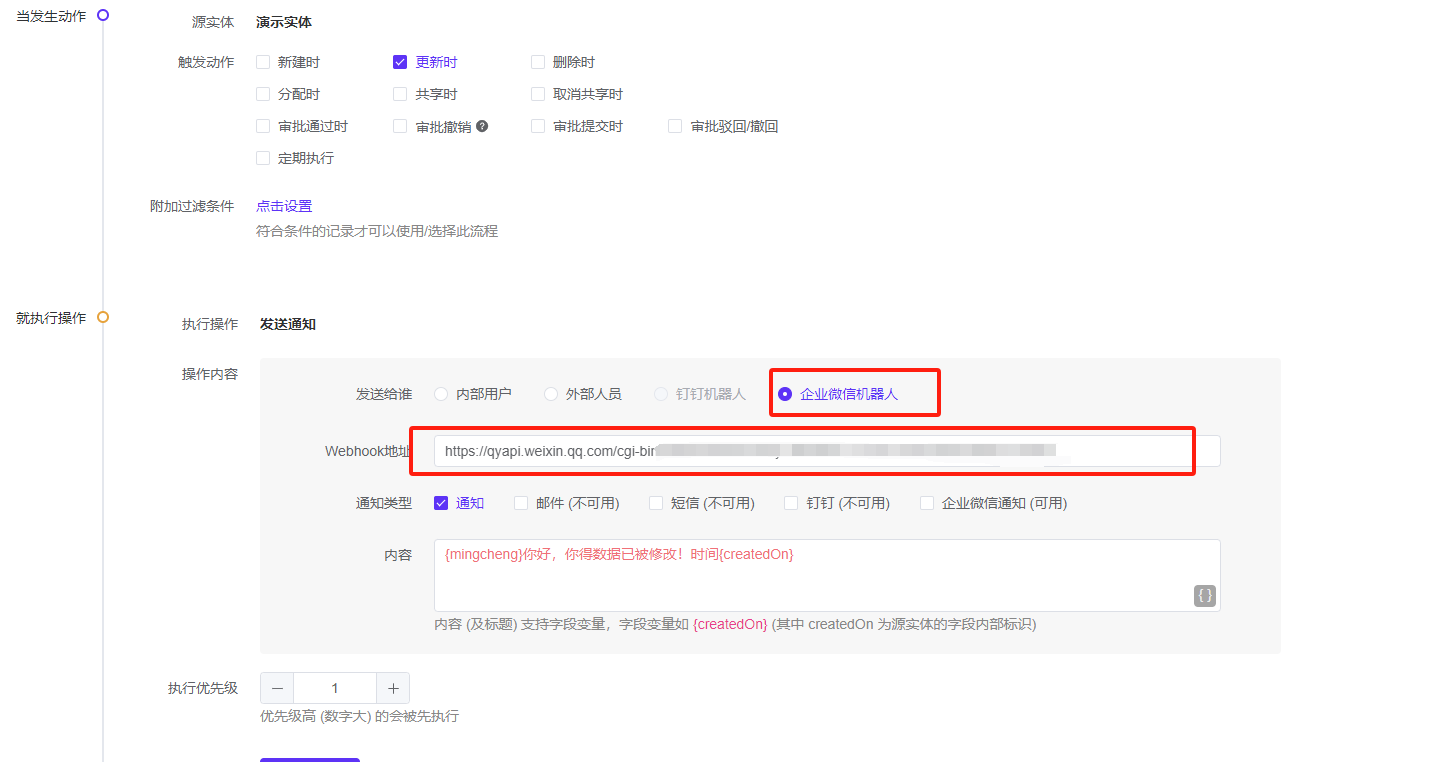
Task: Uncheck the 更新时 trigger checkbox
Action: tap(400, 62)
